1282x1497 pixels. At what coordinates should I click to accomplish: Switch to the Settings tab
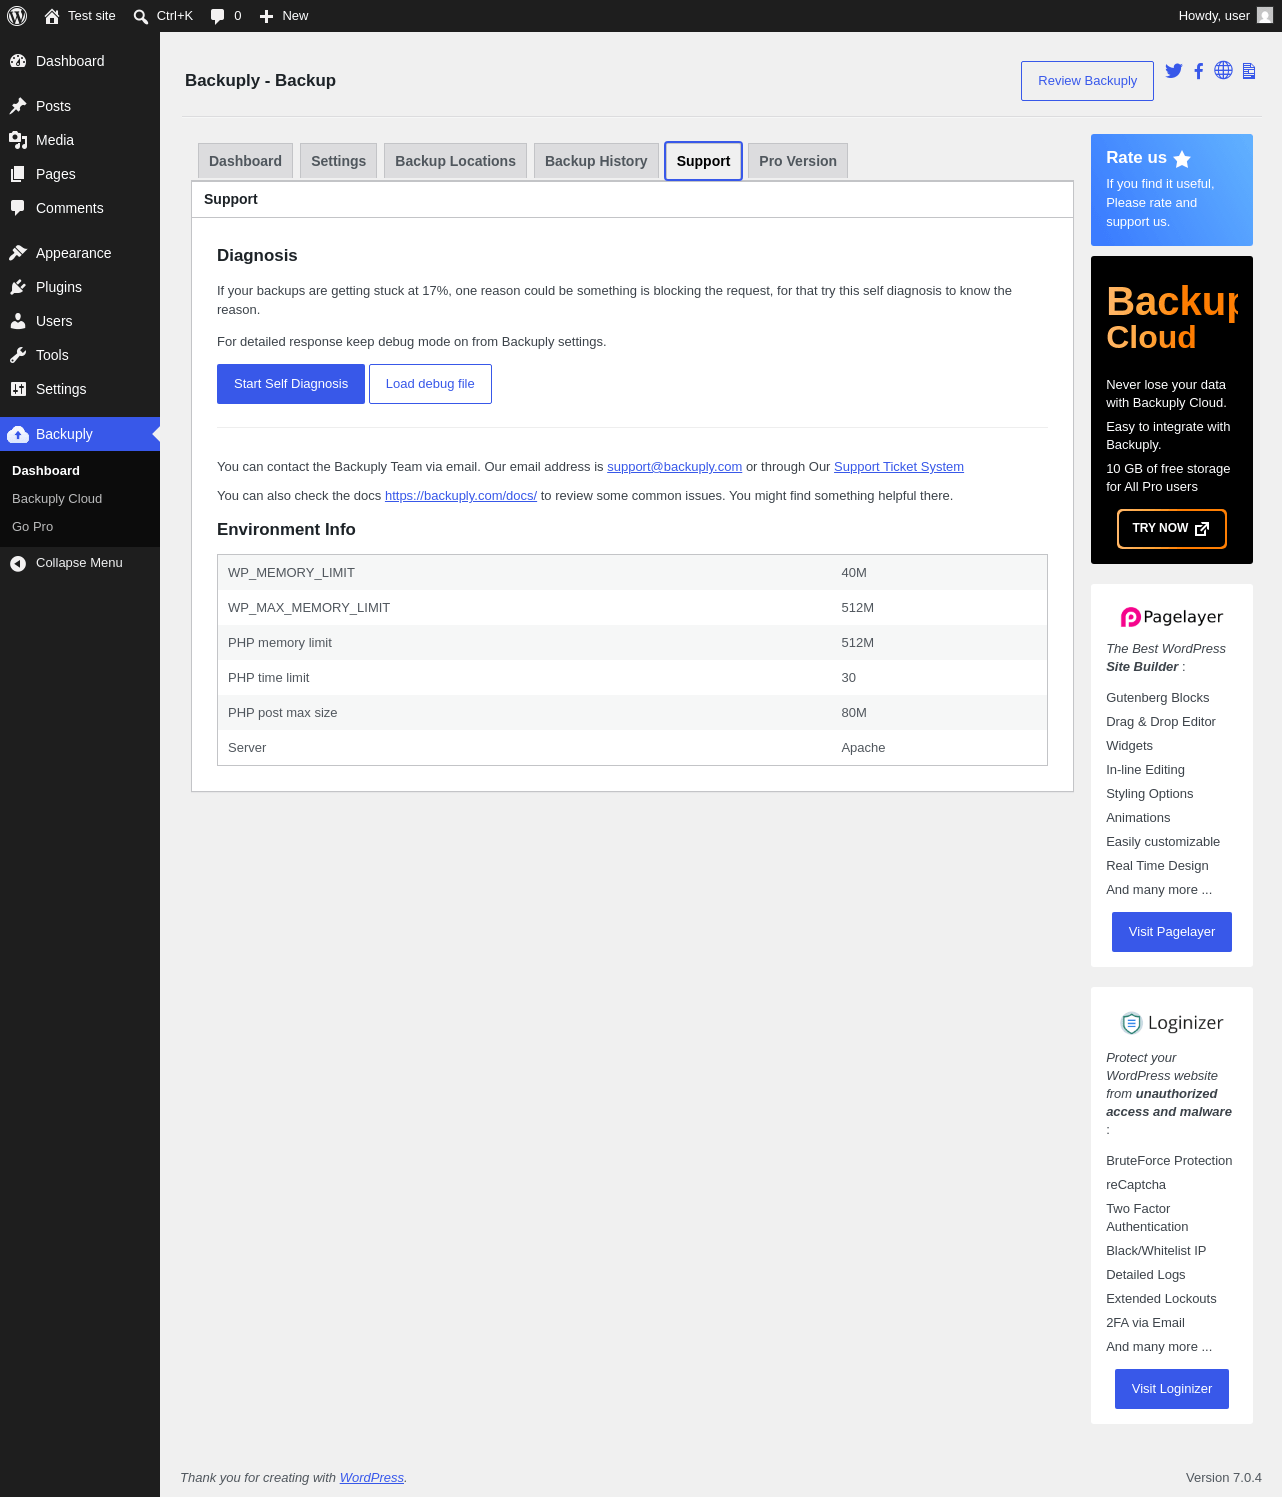(x=338, y=161)
